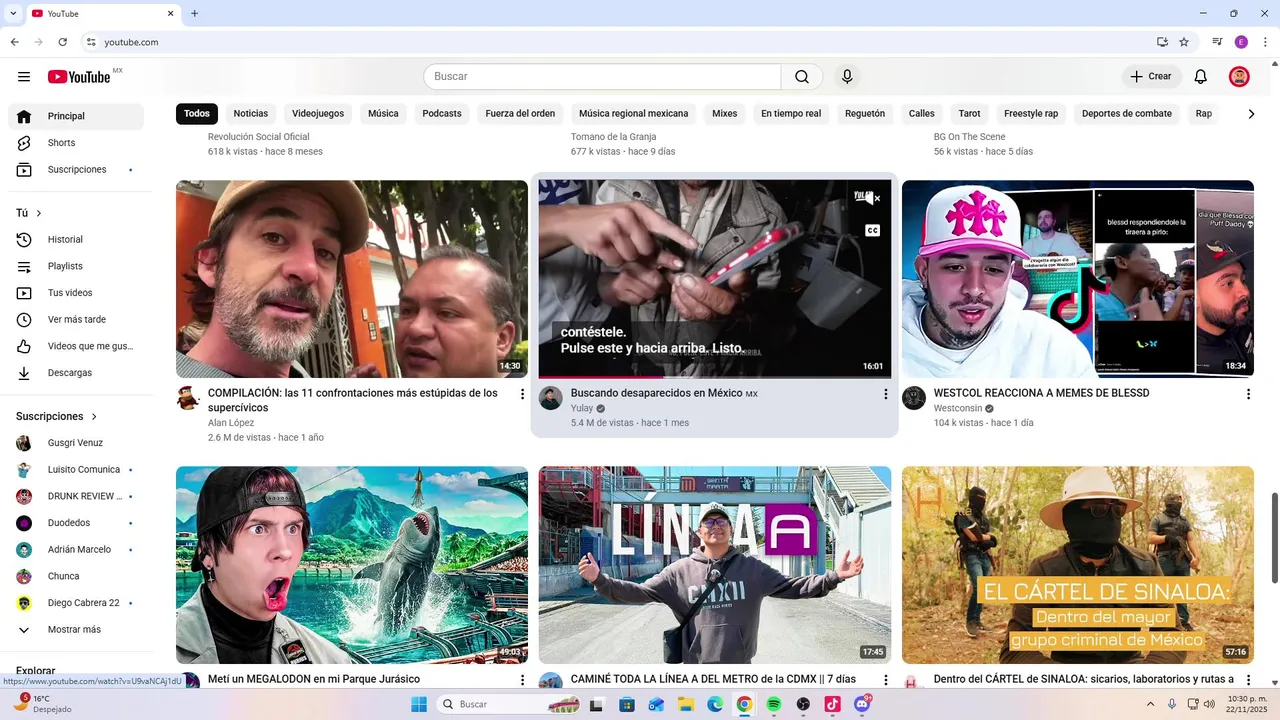Expand Mostrar más subscriptions
This screenshot has height=720, width=1280.
point(76,630)
